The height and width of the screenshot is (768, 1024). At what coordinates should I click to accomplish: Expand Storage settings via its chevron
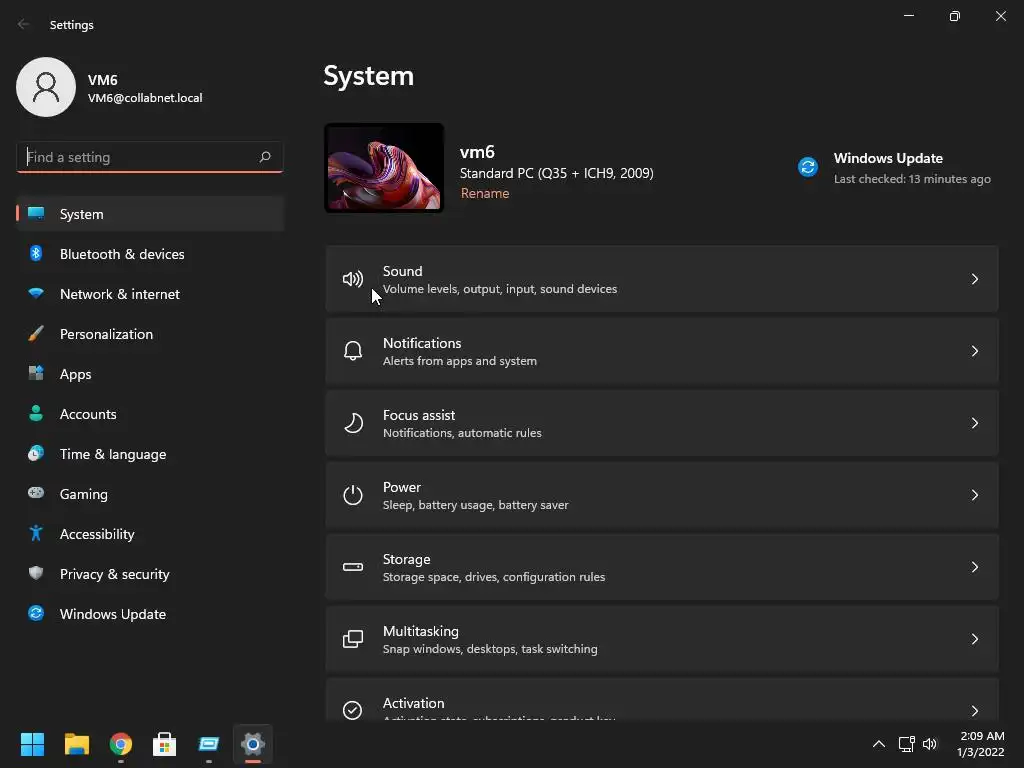(974, 567)
